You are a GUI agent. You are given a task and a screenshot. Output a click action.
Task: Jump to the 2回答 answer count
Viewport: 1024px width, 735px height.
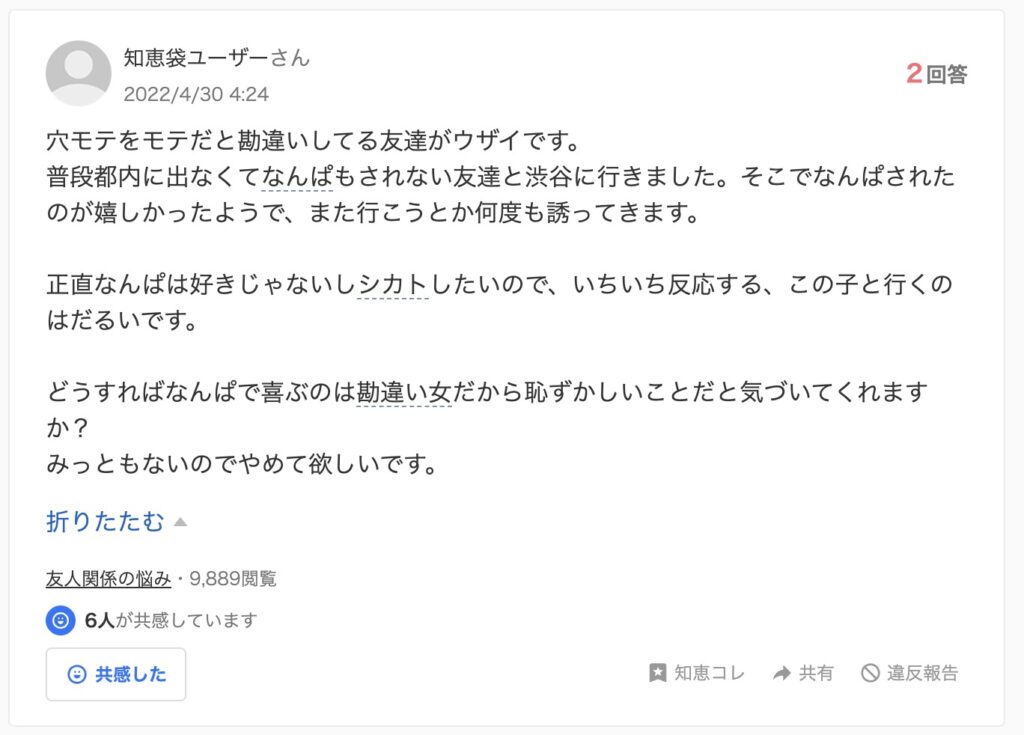pos(937,74)
